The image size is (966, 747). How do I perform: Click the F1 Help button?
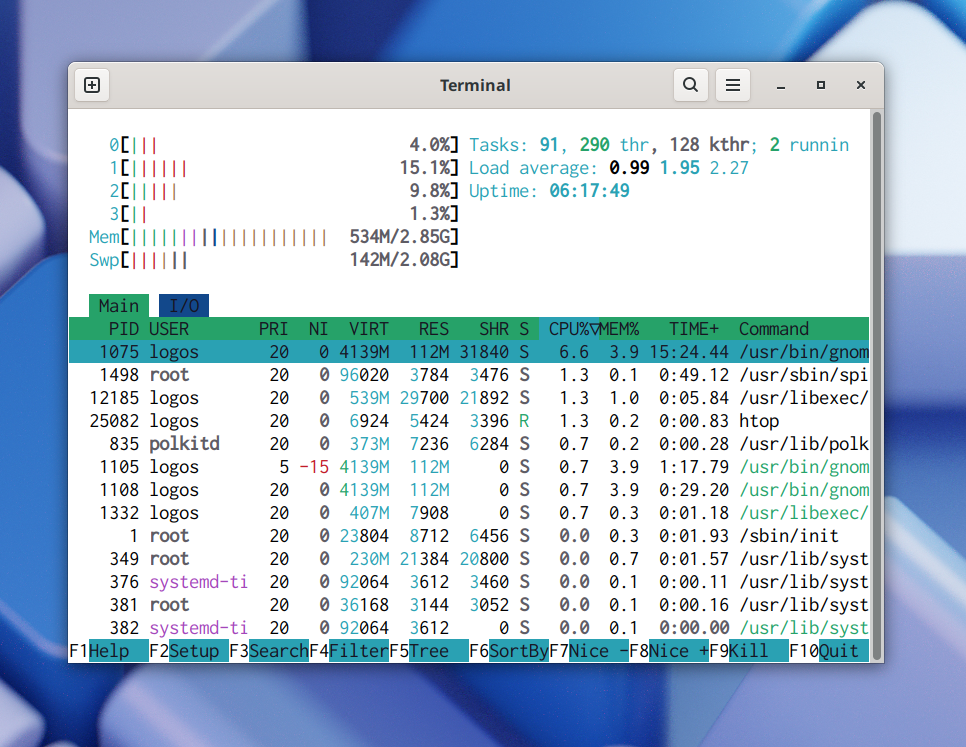[x=108, y=651]
